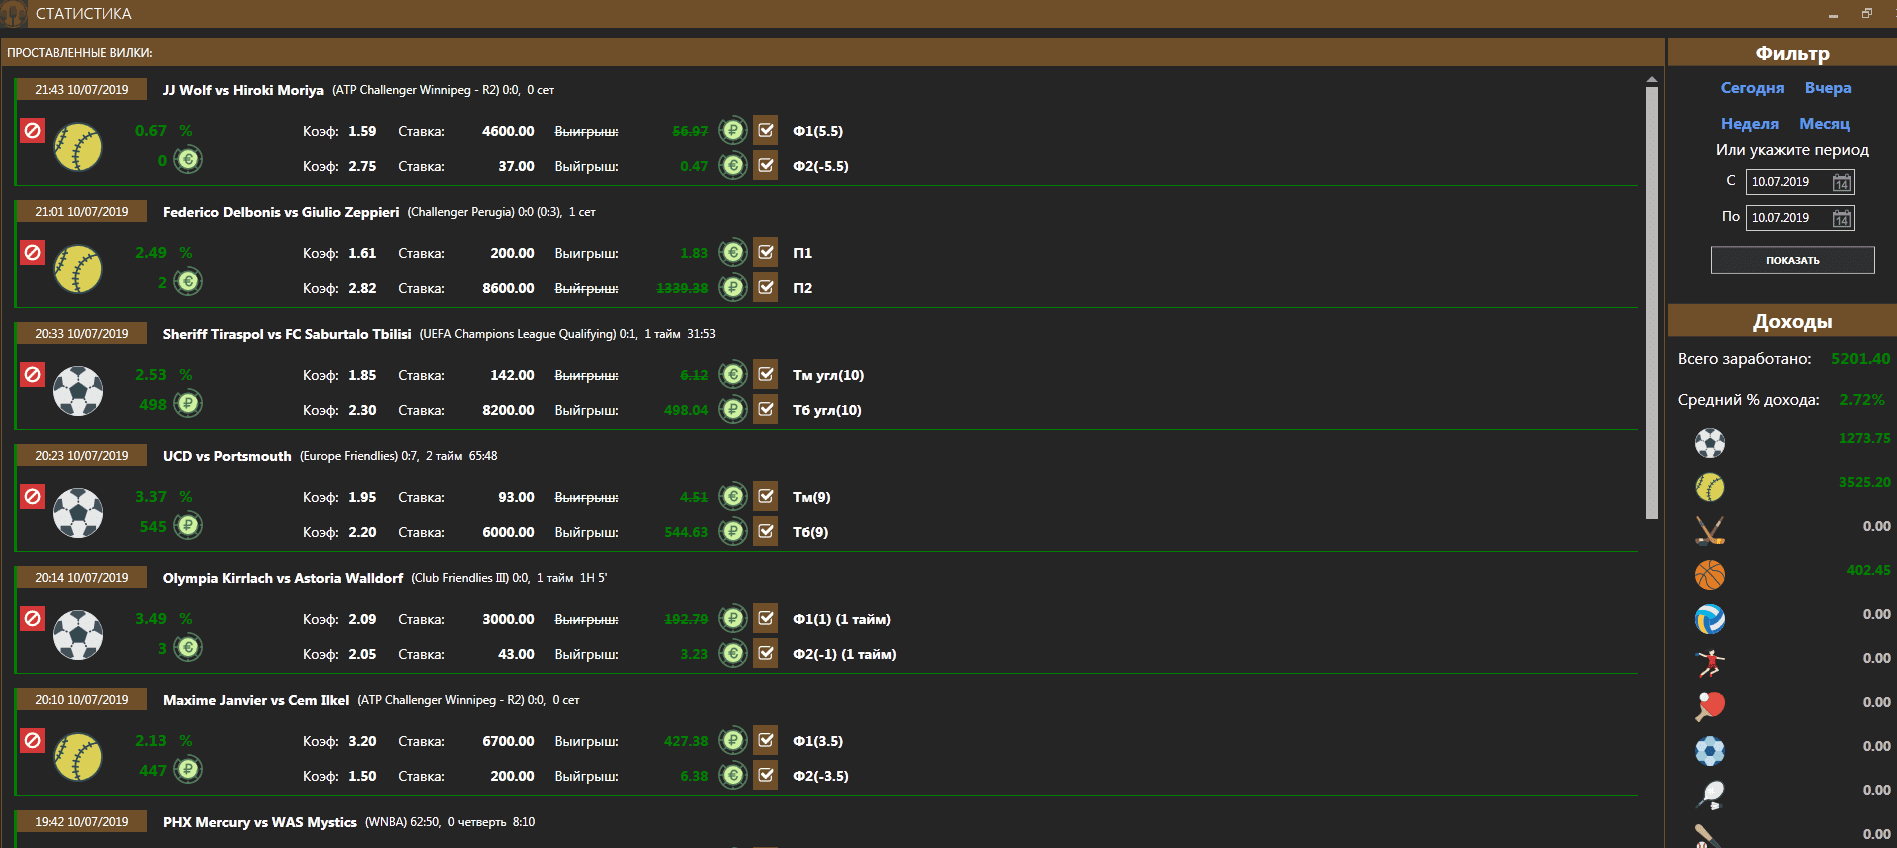The image size is (1897, 848).
Task: Click the table tennis paddle icon in income list
Action: click(1710, 706)
